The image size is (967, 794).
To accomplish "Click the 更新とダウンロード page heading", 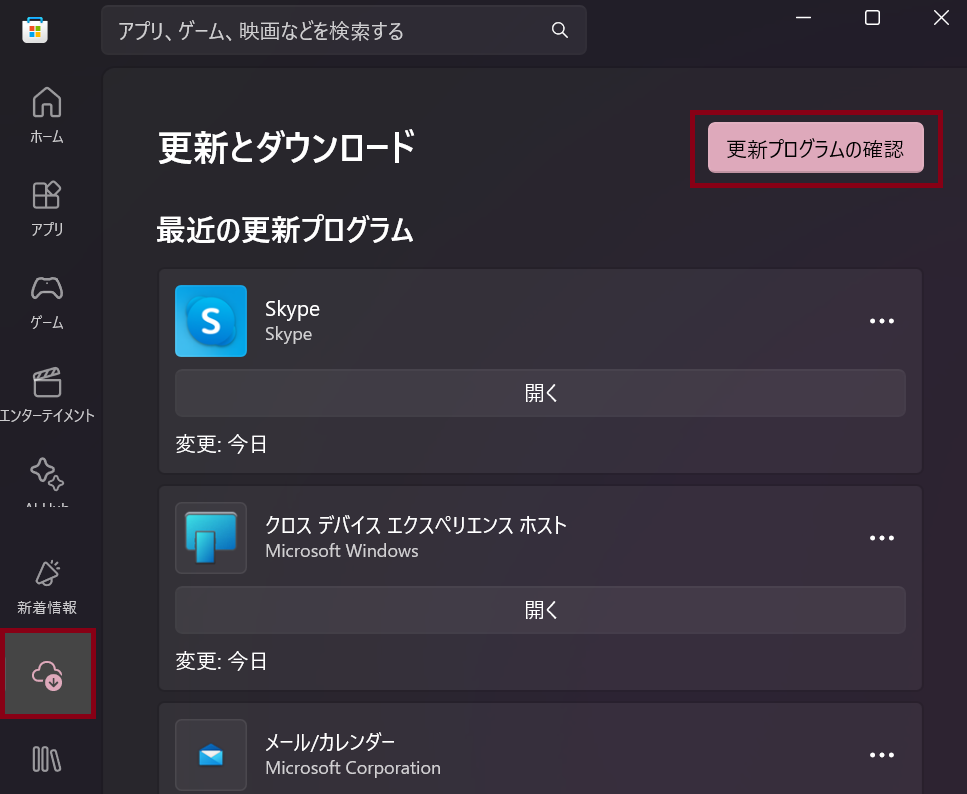I will pyautogui.click(x=287, y=147).
